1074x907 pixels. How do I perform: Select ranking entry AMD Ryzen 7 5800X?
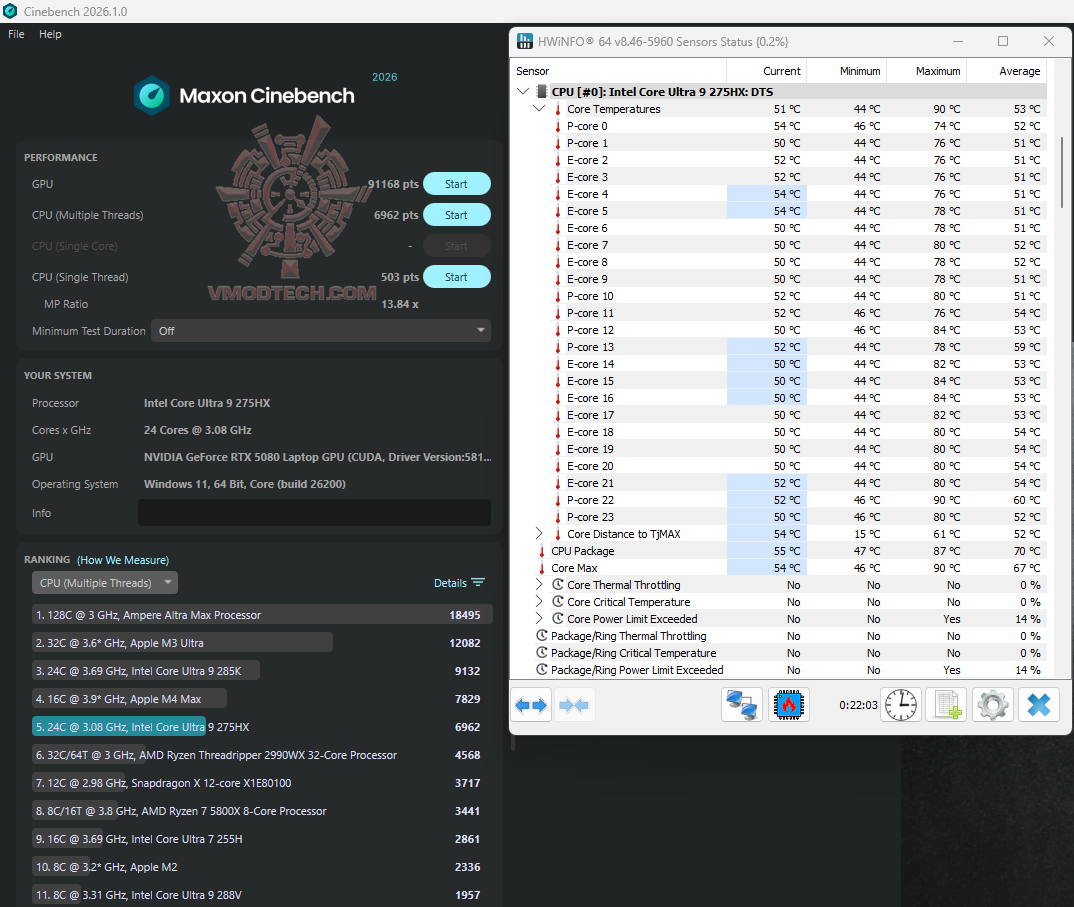coord(262,811)
